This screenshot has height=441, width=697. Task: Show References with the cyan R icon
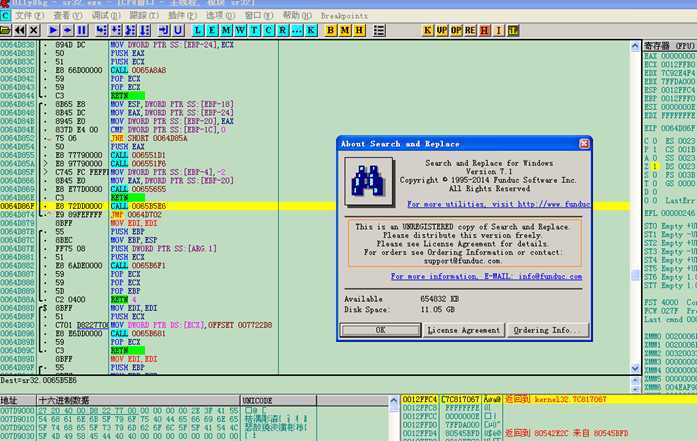click(x=283, y=30)
